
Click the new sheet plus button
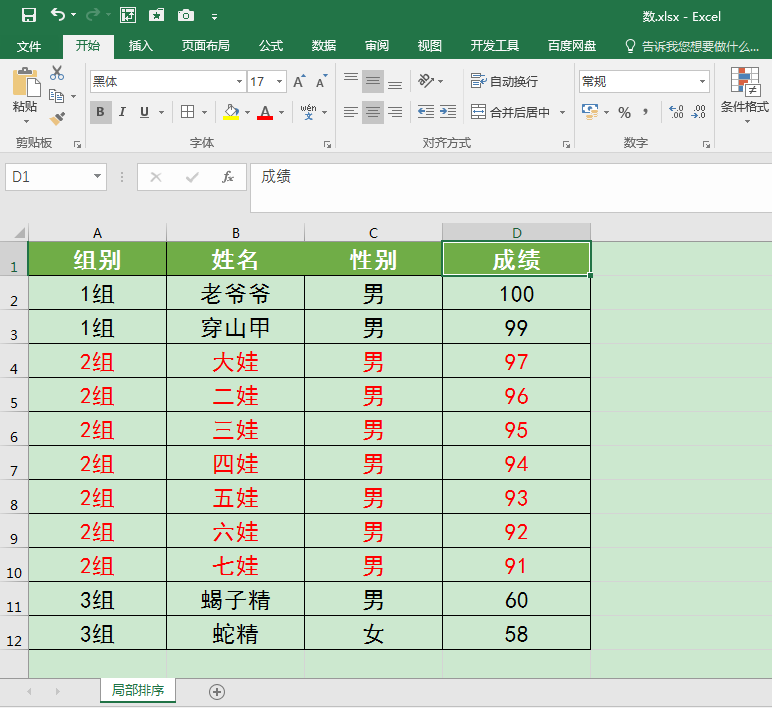click(217, 692)
